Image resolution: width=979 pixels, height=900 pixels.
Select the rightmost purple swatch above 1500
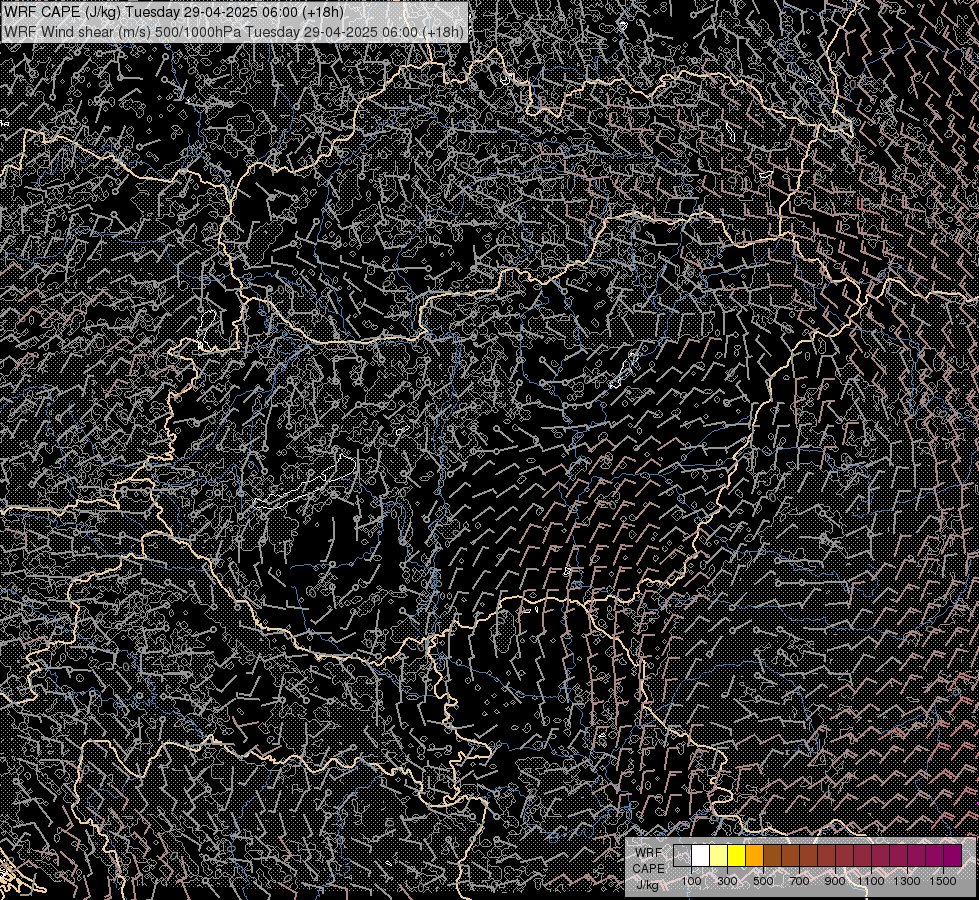(953, 856)
